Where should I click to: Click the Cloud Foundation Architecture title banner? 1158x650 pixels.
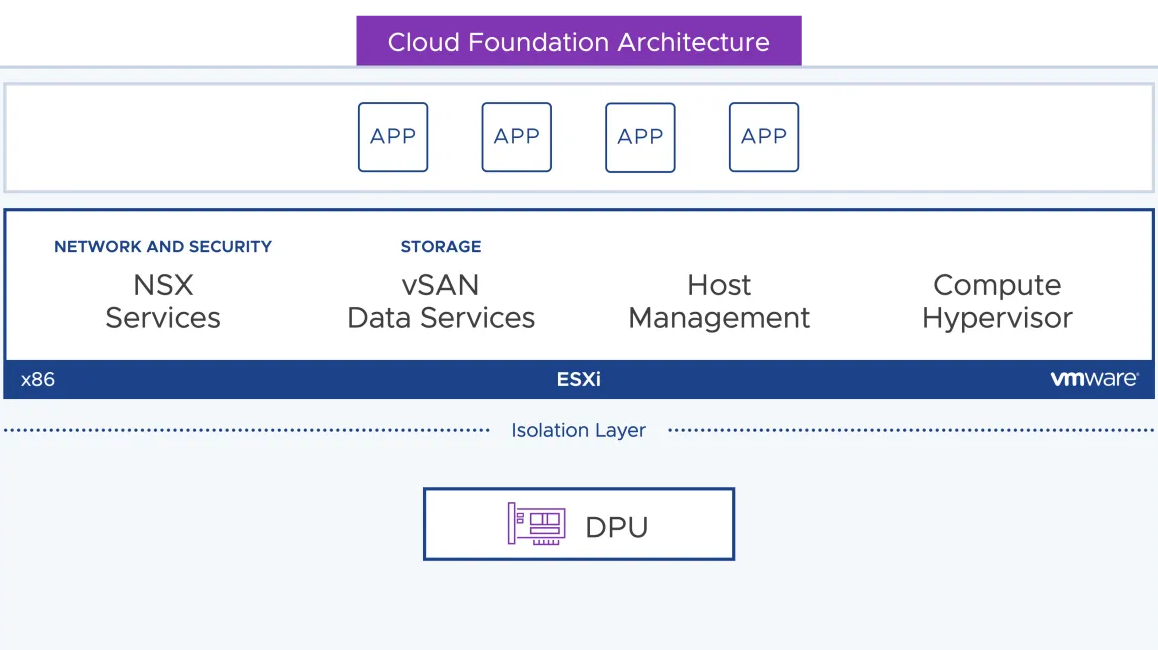579,41
